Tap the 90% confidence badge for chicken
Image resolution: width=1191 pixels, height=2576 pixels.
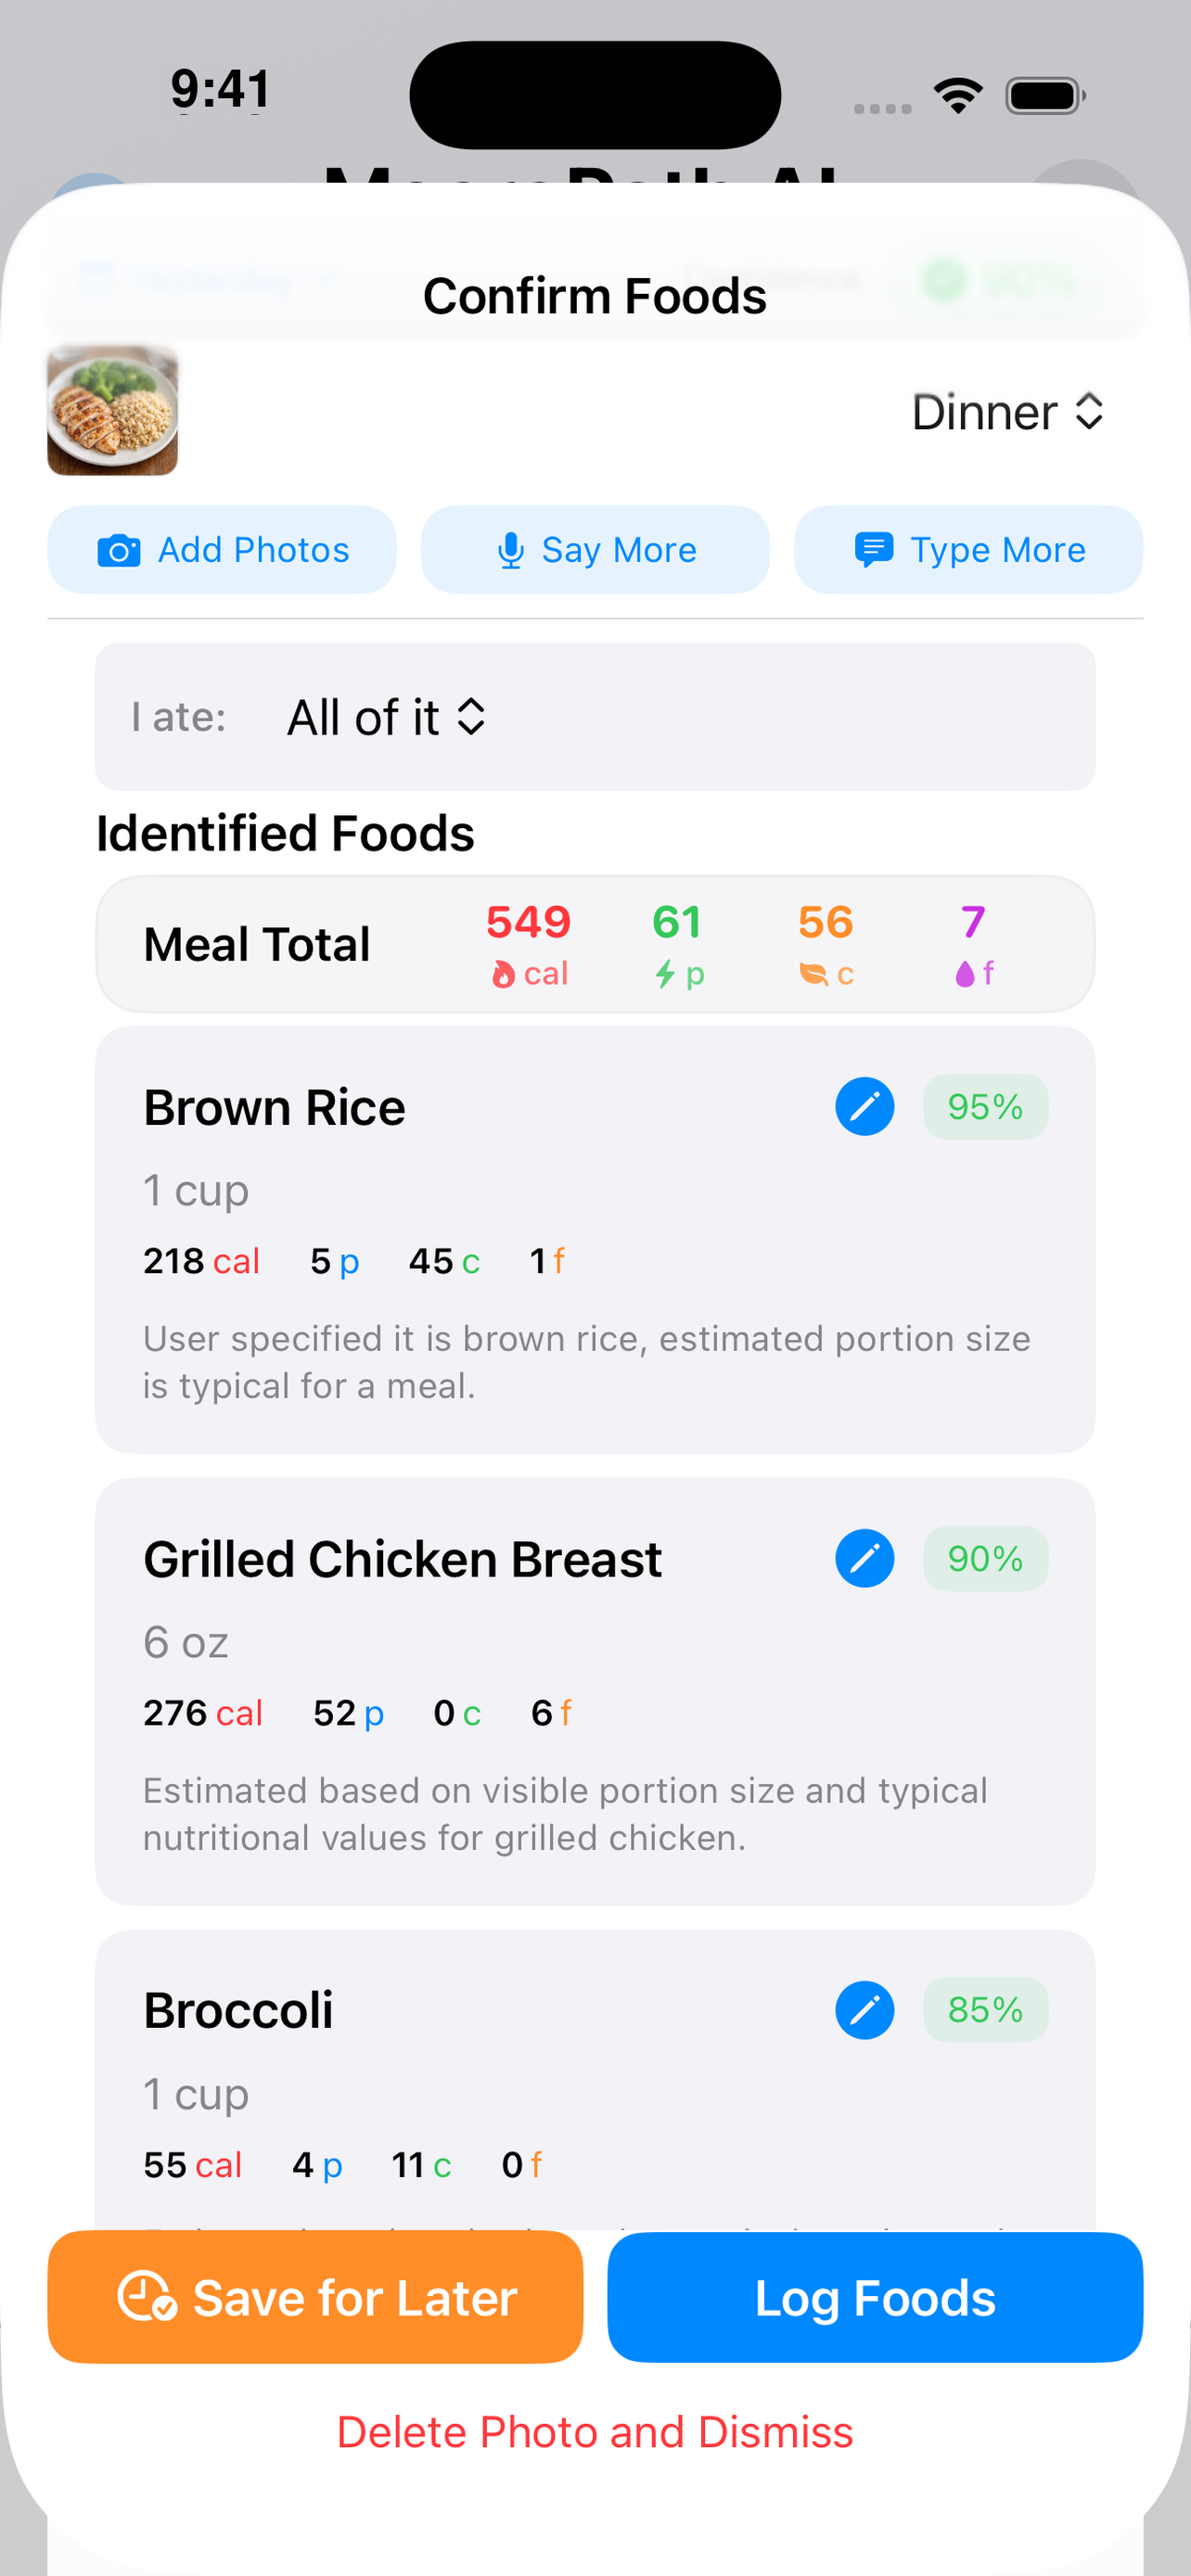click(x=985, y=1558)
